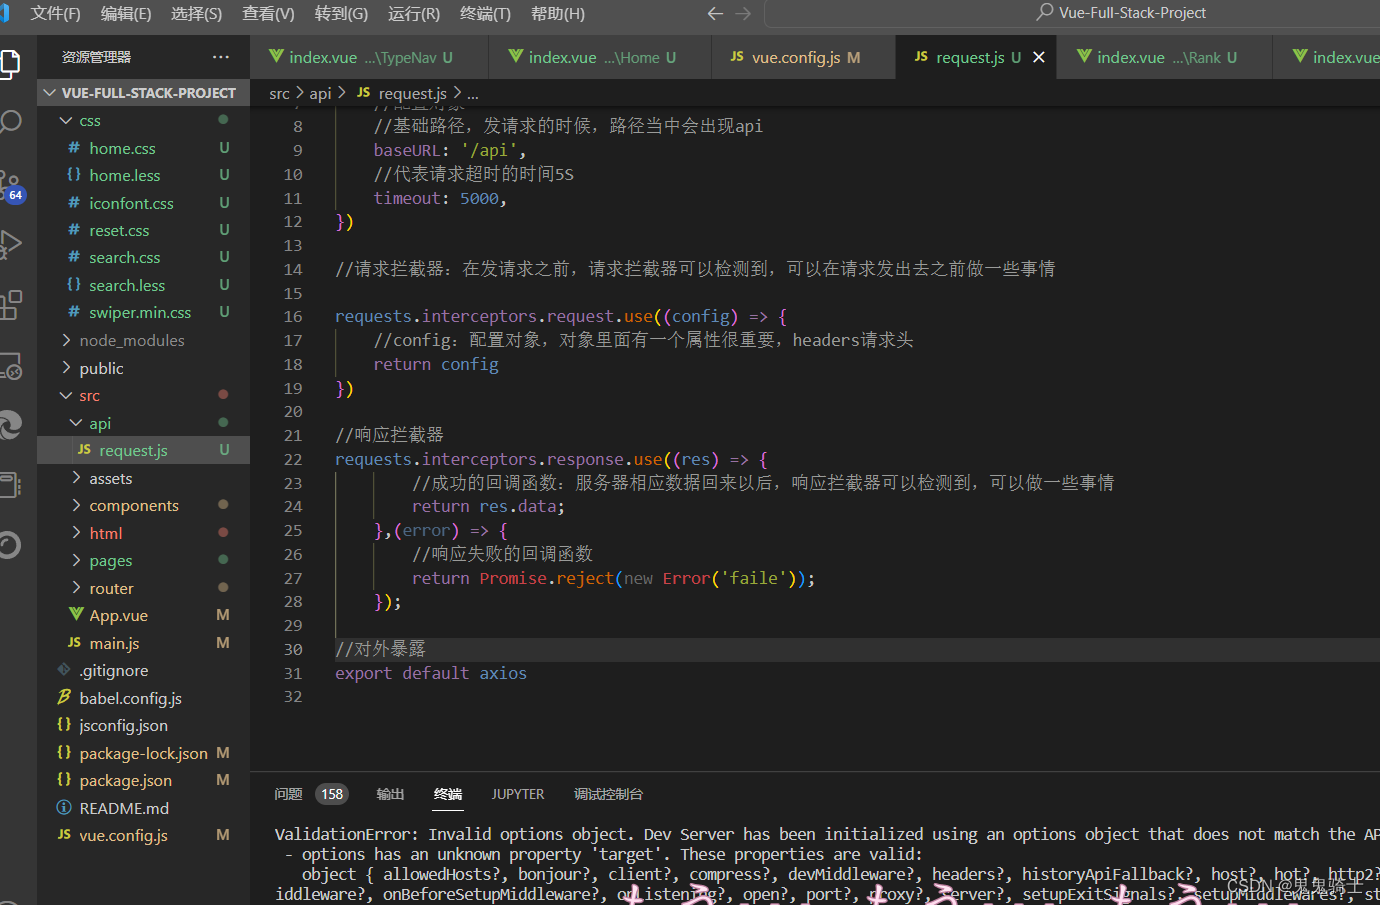This screenshot has width=1380, height=905.
Task: Click line number 16 in the gutter
Action: [x=293, y=316]
